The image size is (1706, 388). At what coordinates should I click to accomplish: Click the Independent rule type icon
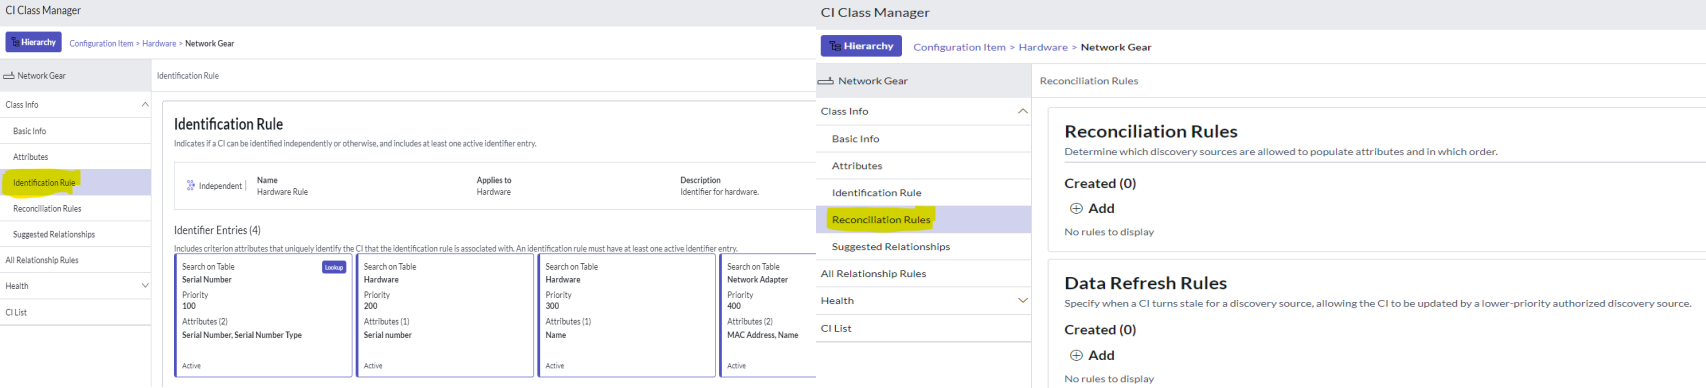click(x=191, y=185)
